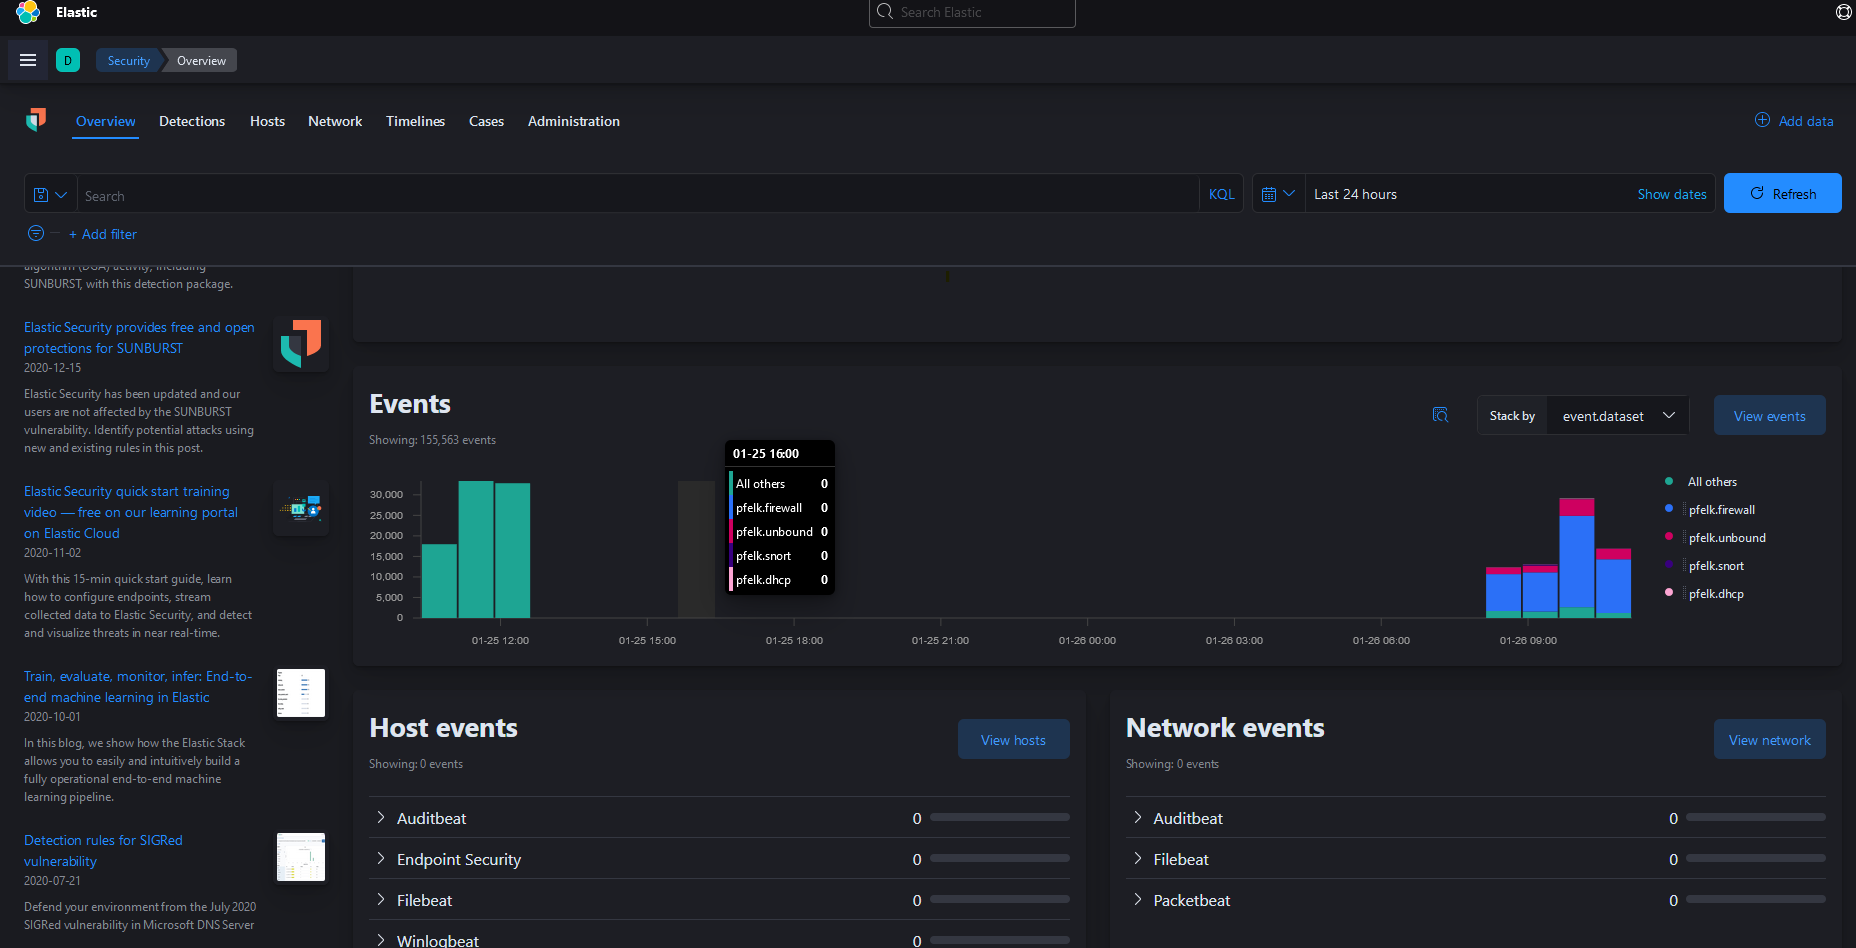
Task: Expand the Network events Auditbeat row
Action: pyautogui.click(x=1137, y=818)
